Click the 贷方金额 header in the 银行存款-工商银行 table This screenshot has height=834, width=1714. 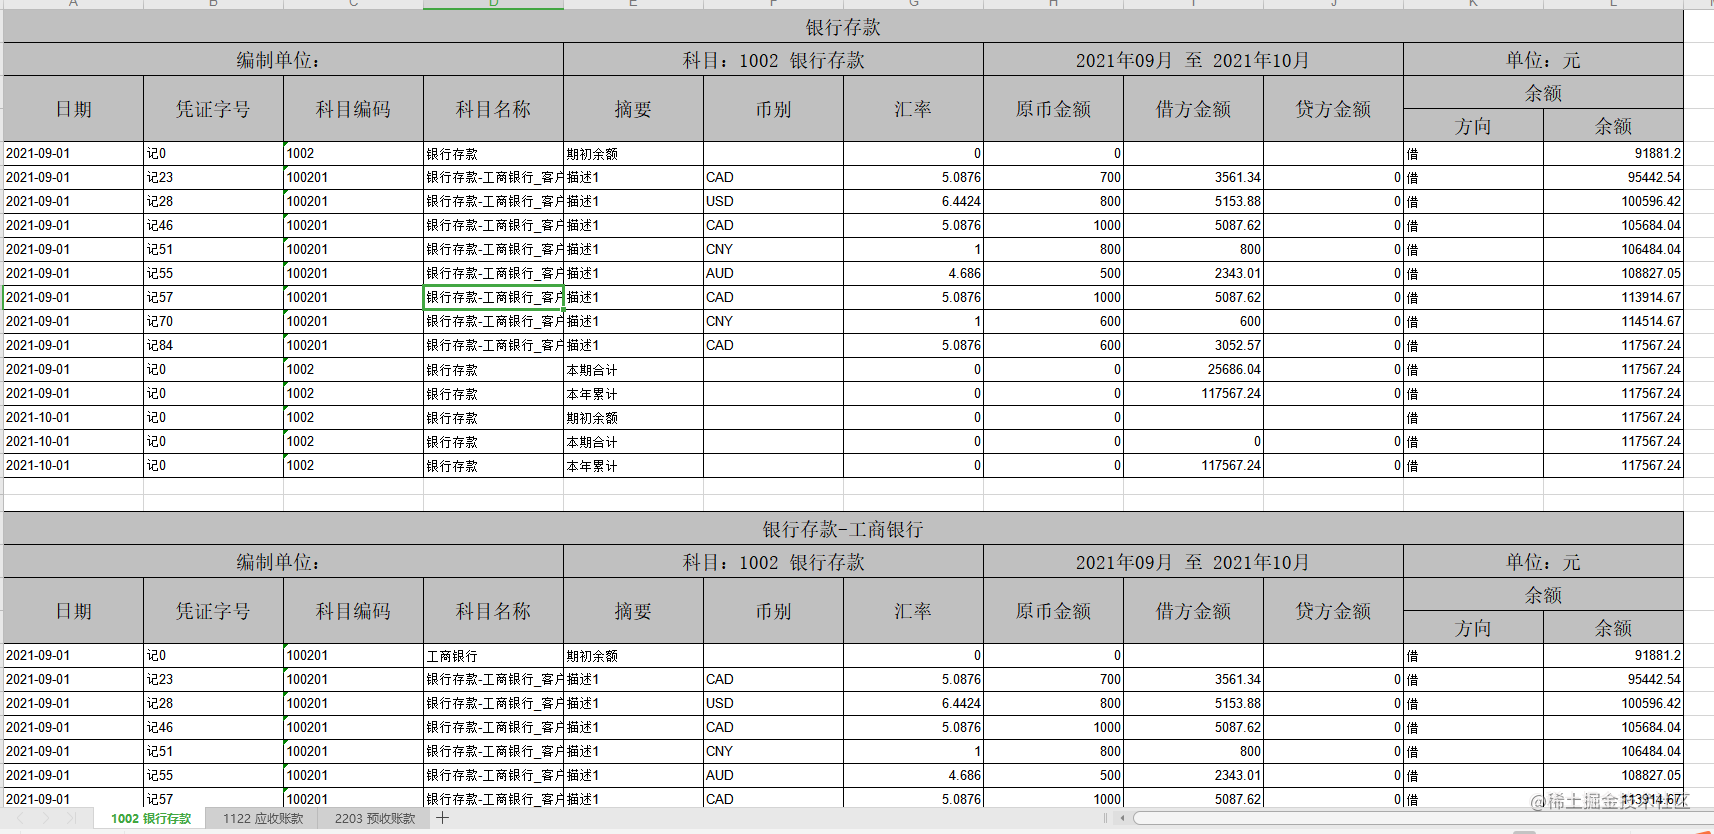pos(1333,611)
